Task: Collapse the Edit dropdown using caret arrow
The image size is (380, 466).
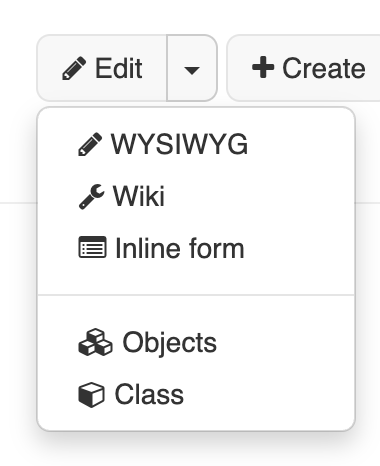Action: pos(192,70)
